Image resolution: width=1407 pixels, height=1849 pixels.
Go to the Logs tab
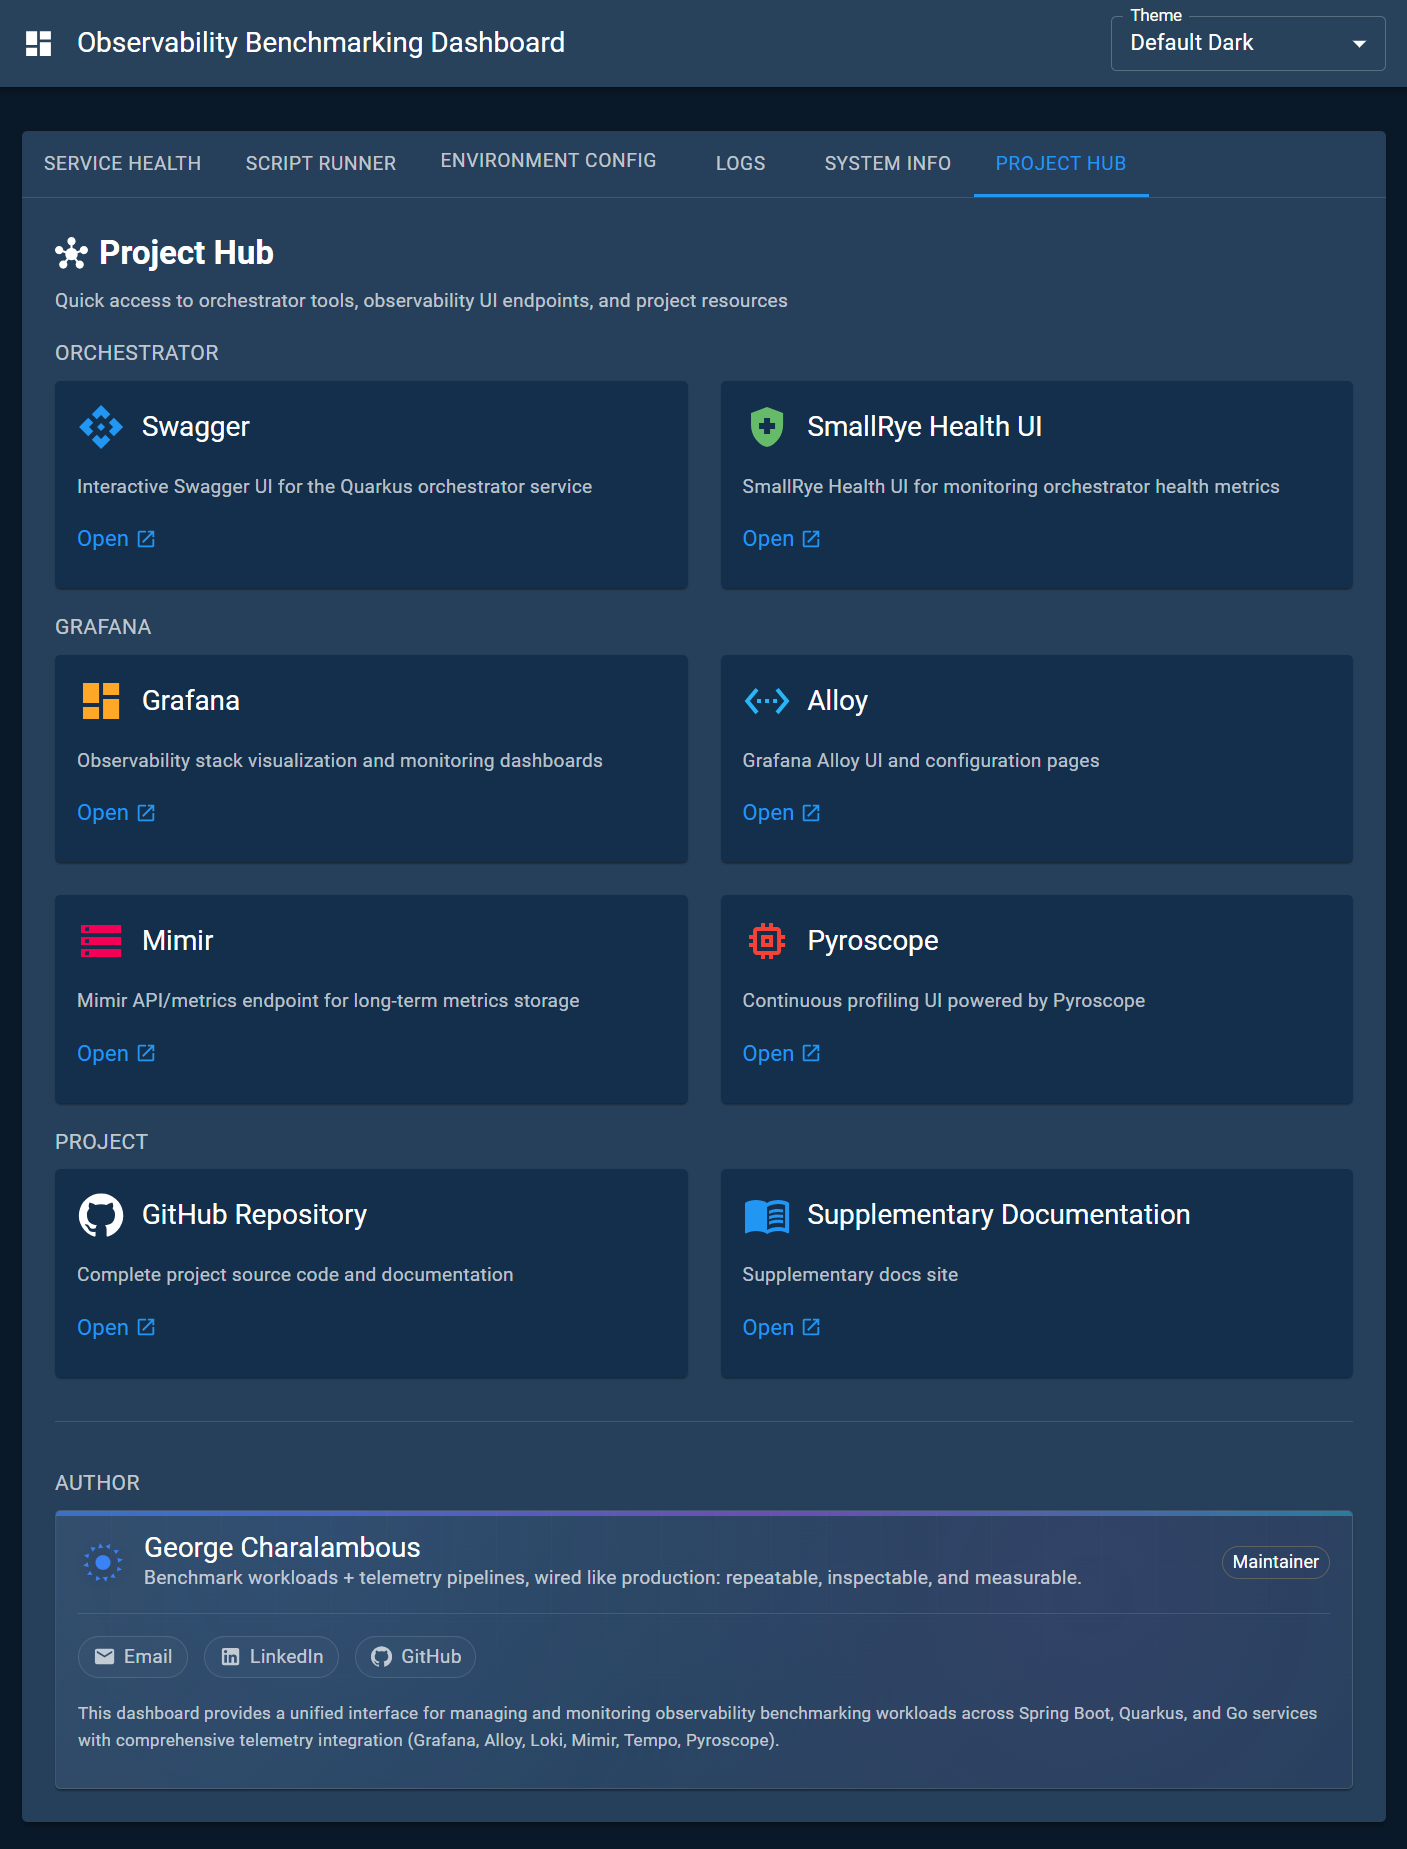(x=740, y=164)
